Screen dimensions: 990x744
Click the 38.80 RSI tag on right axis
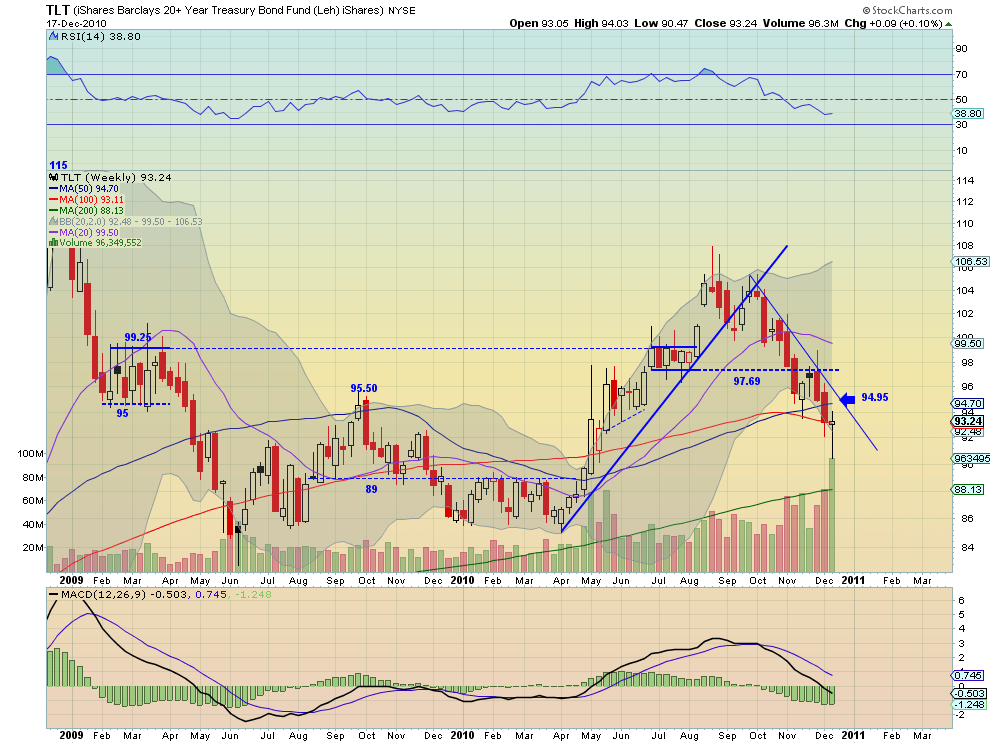click(968, 114)
